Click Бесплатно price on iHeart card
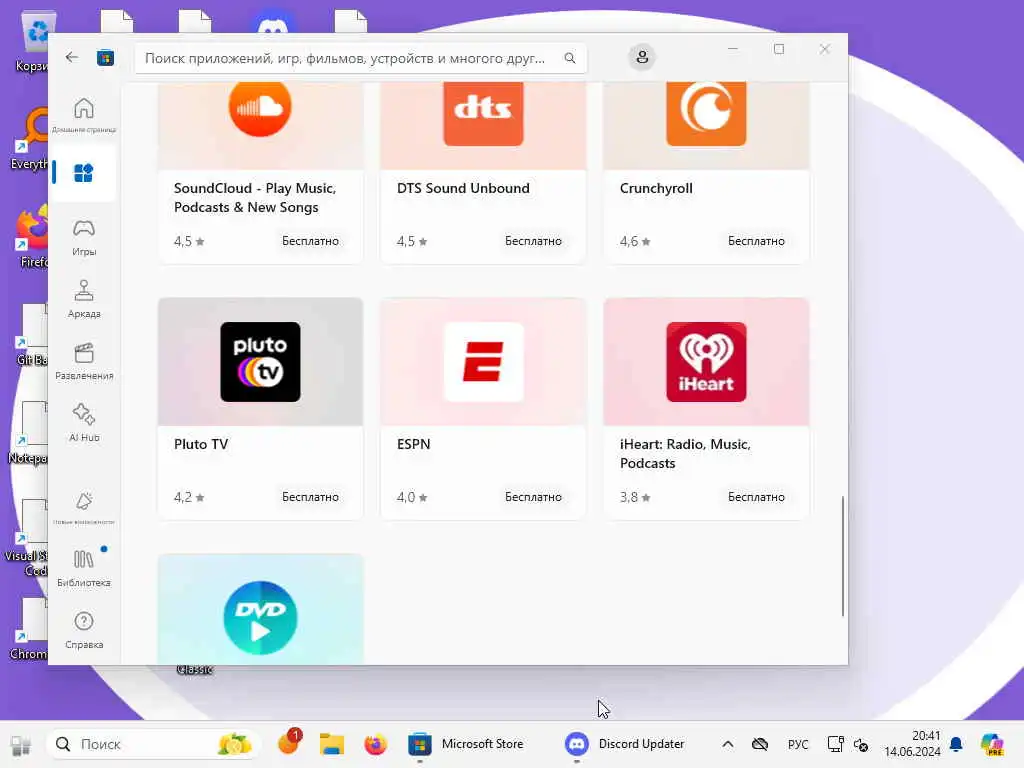The image size is (1024, 768). [x=756, y=497]
